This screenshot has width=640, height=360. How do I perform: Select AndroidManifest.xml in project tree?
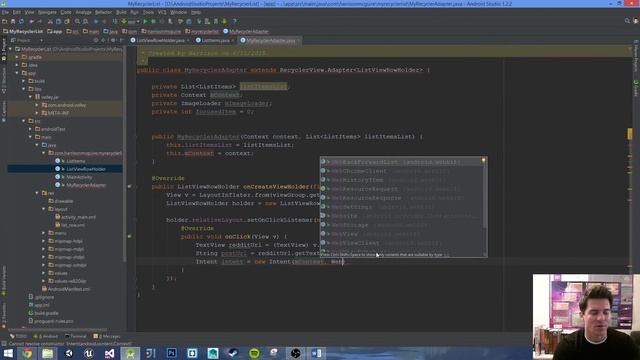pyautogui.click(x=69, y=289)
